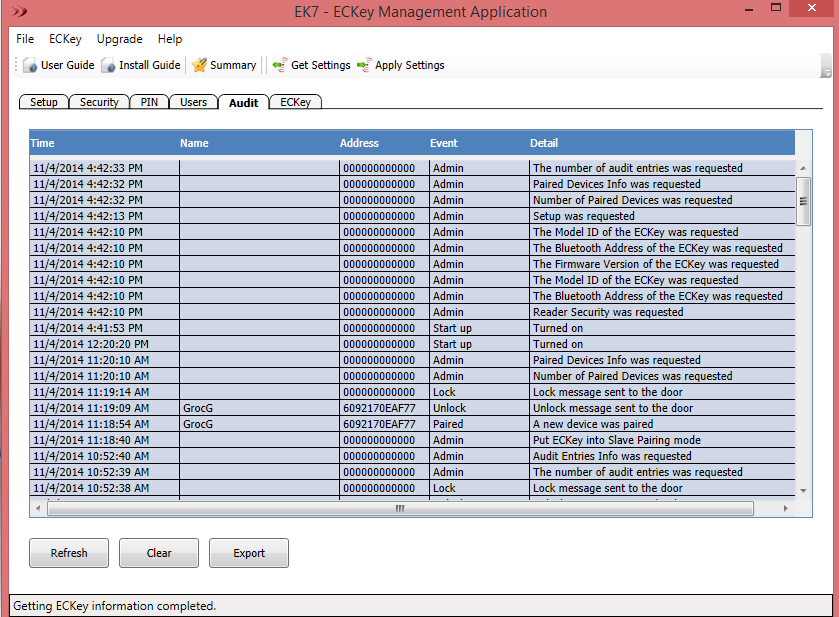Close the EK7 application window

(812, 8)
